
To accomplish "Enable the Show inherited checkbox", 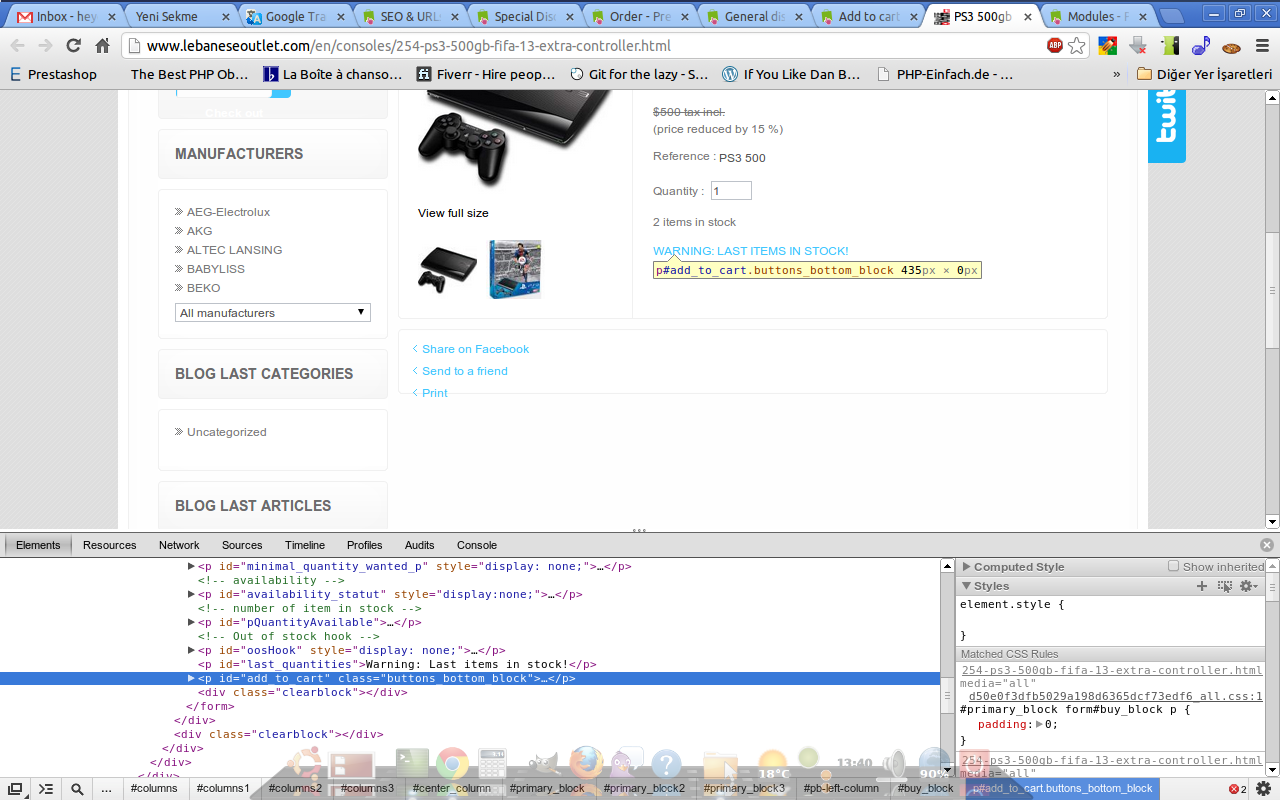I will (1174, 566).
